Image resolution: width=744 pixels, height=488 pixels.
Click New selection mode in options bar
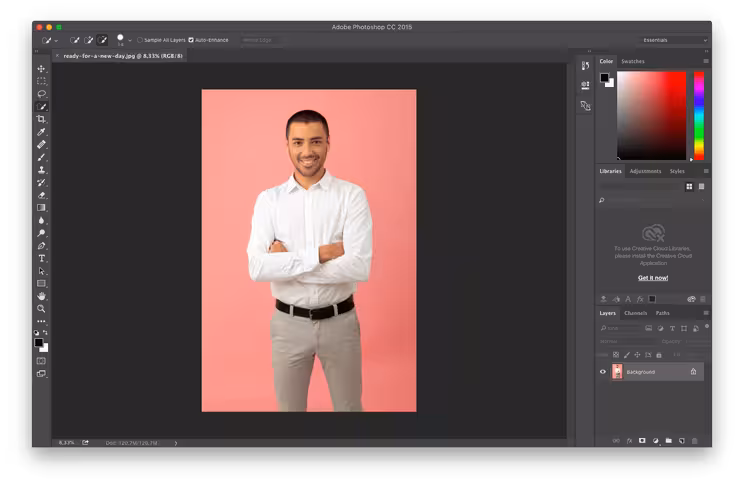pyautogui.click(x=74, y=40)
